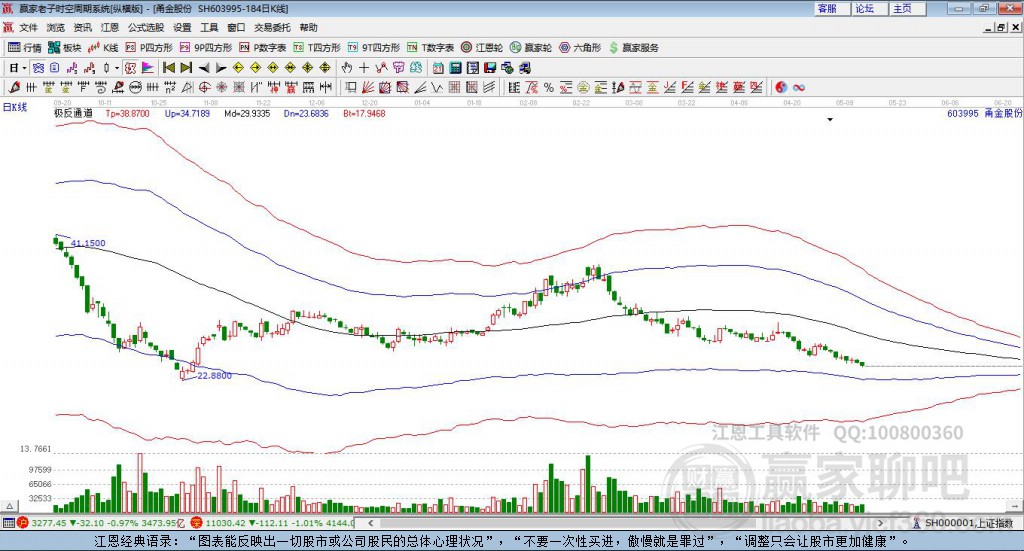The width and height of the screenshot is (1024, 551).
Task: Expand the candlestick style dropdown arrow
Action: (x=117, y=68)
